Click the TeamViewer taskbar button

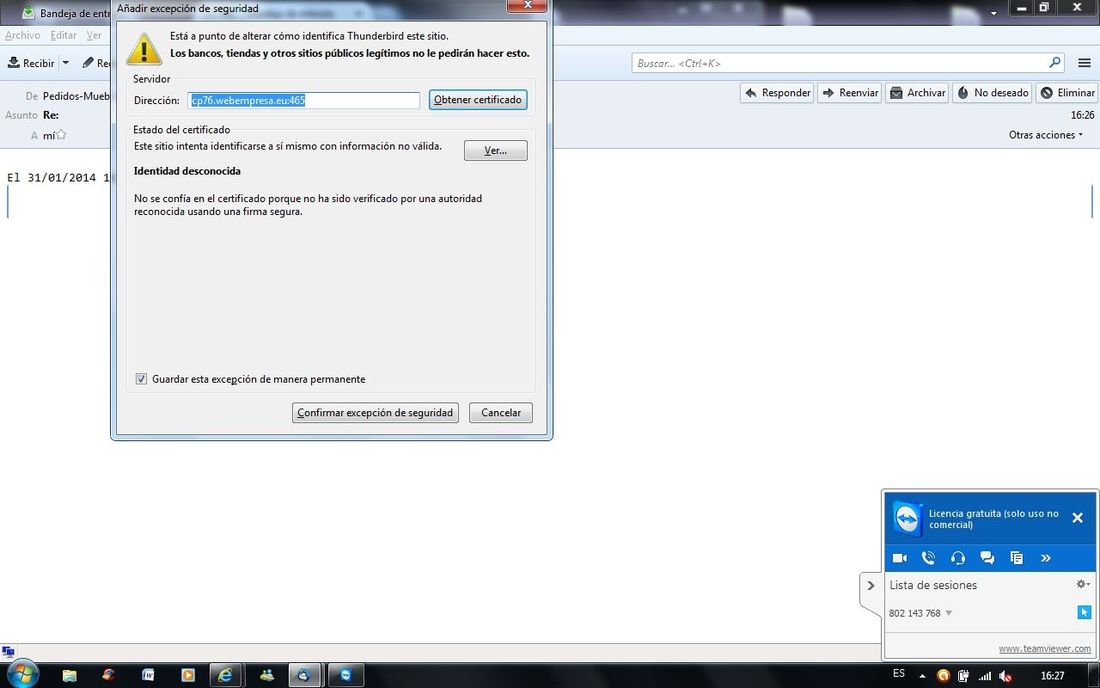[x=345, y=675]
